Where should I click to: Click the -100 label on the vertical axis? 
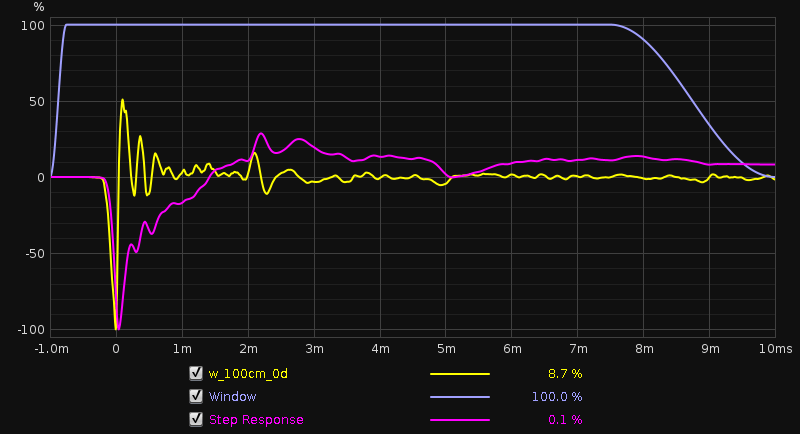[x=31, y=330]
